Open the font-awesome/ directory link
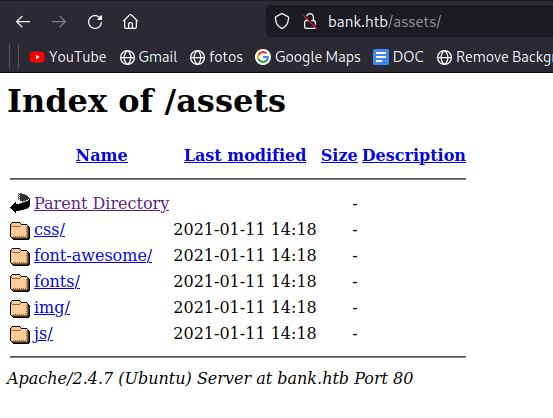Image resolution: width=553 pixels, height=418 pixels. (93, 255)
